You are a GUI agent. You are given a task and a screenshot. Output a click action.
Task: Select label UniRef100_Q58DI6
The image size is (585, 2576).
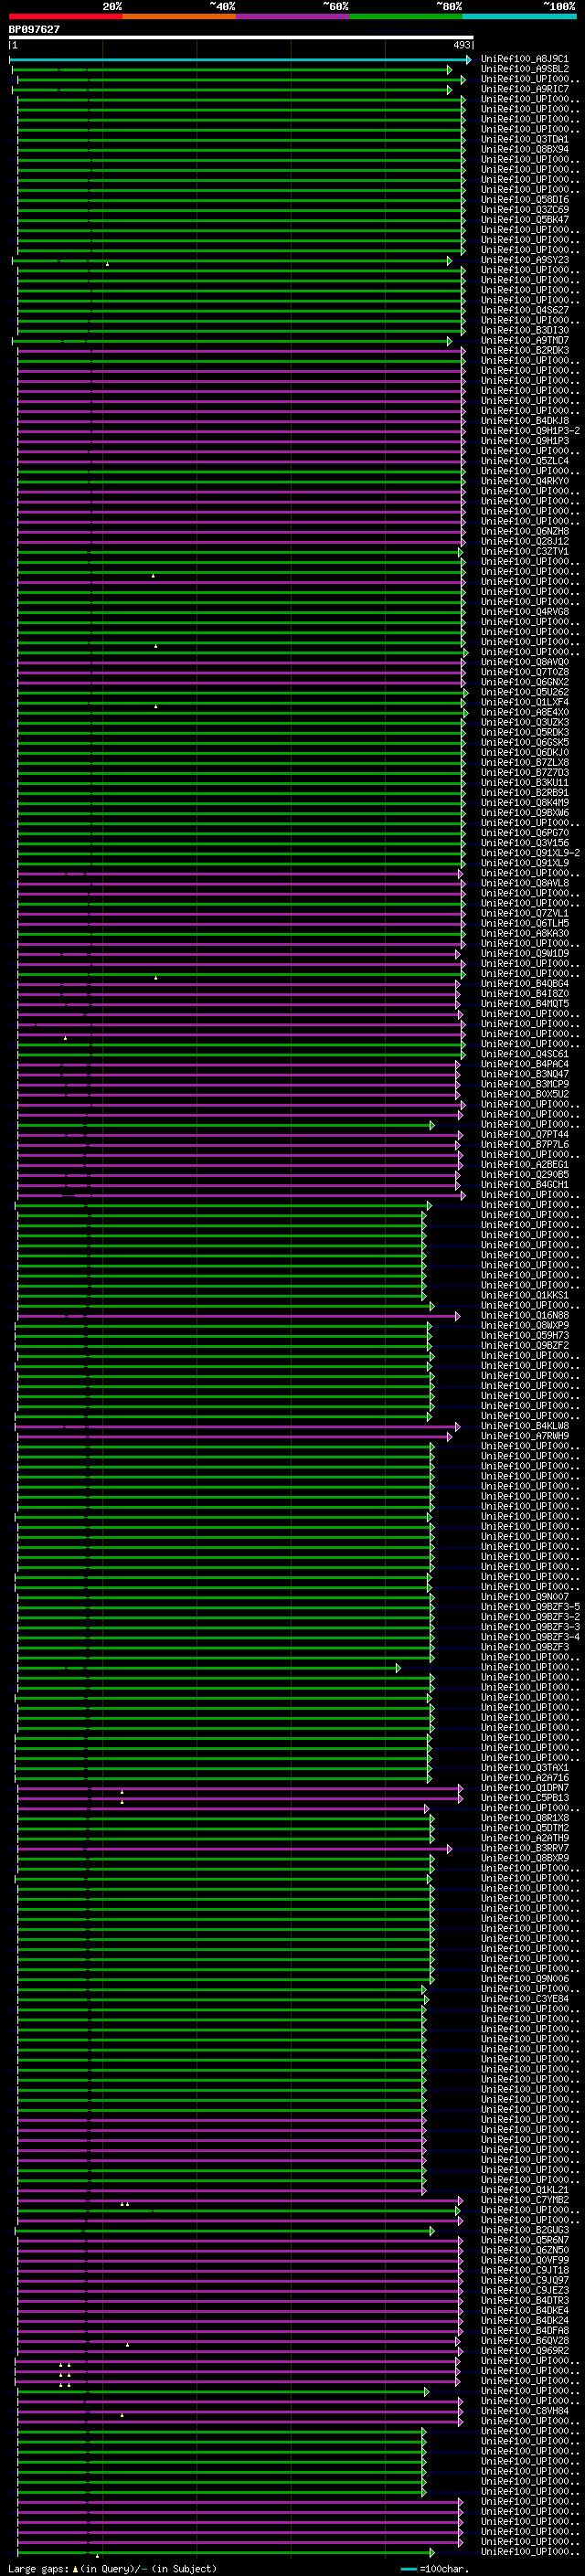pyautogui.click(x=525, y=200)
